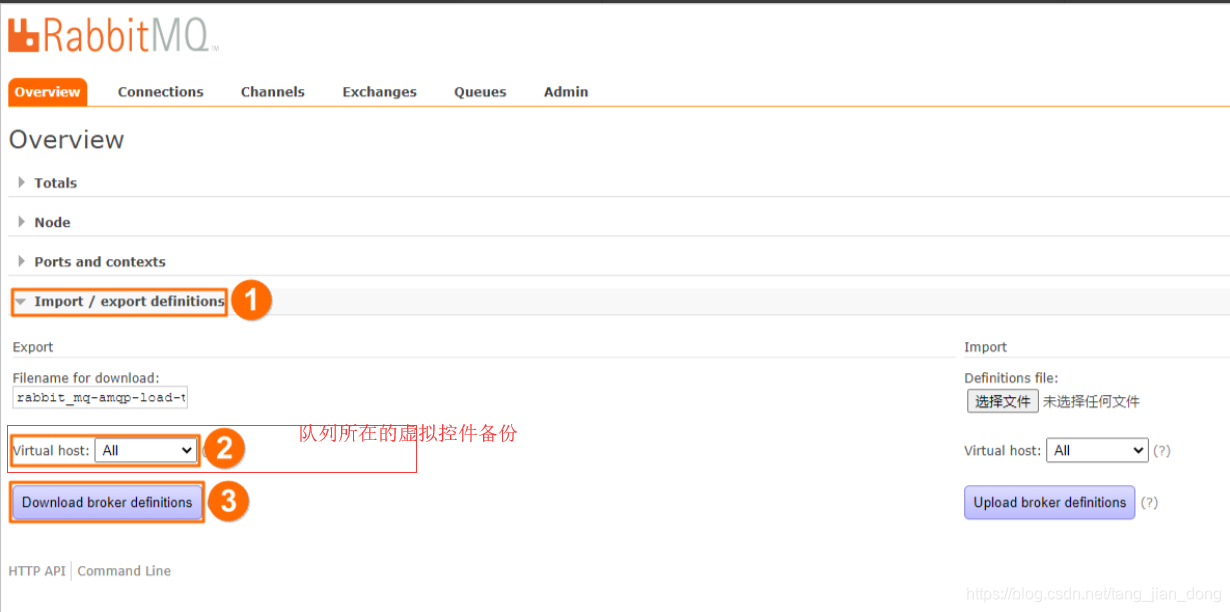Click Download broker definitions button
This screenshot has height=612, width=1230.
[x=107, y=502]
